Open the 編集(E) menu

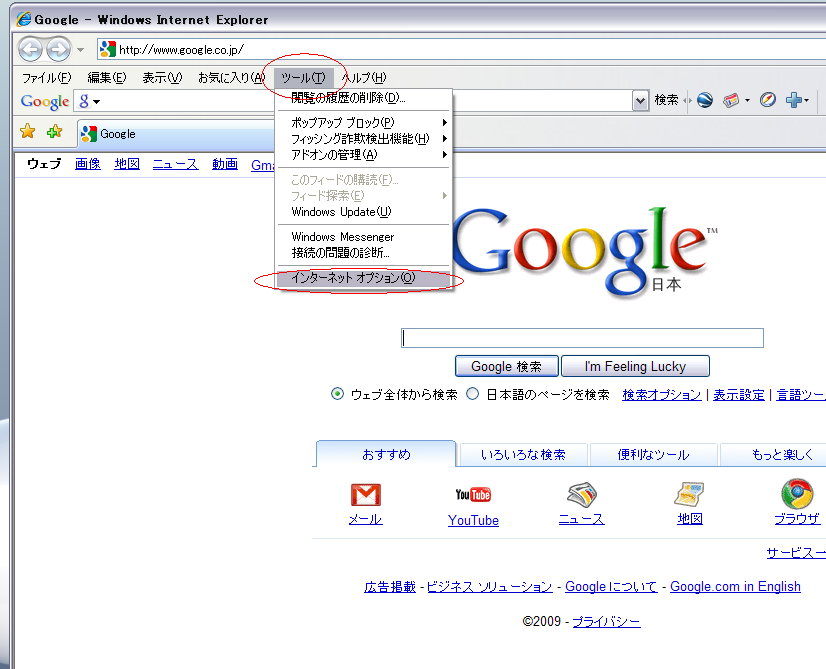[x=107, y=78]
